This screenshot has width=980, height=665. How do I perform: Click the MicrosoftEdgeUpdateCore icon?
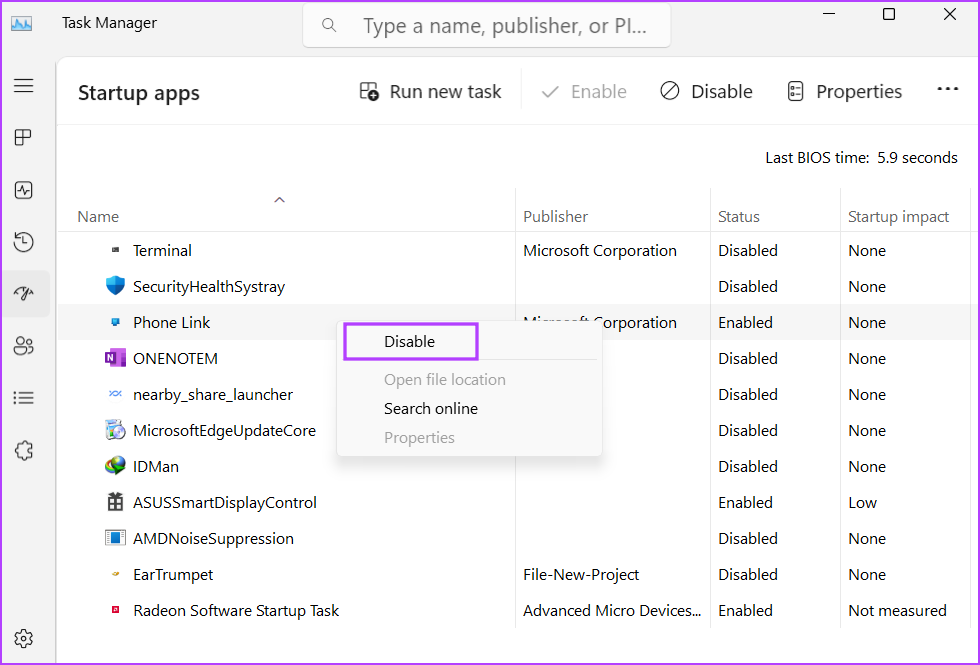pyautogui.click(x=115, y=430)
